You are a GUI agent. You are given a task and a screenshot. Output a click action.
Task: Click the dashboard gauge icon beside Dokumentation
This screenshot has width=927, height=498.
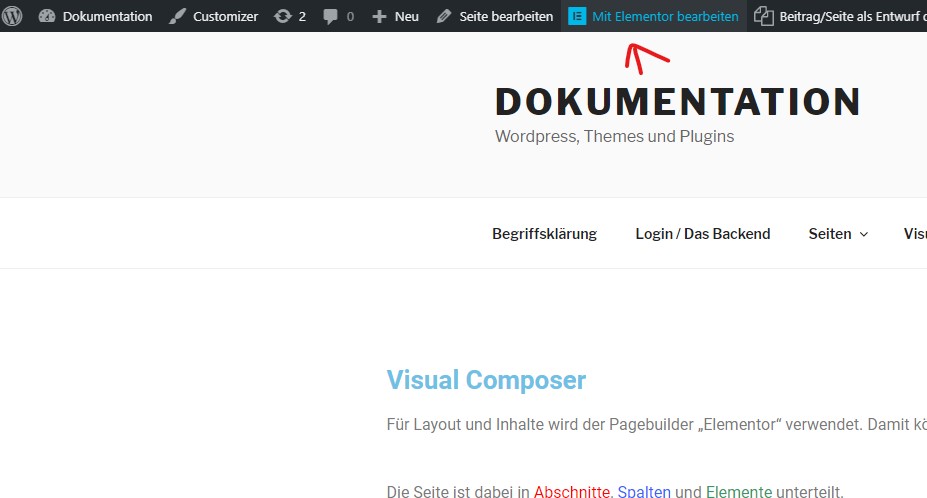coord(47,16)
